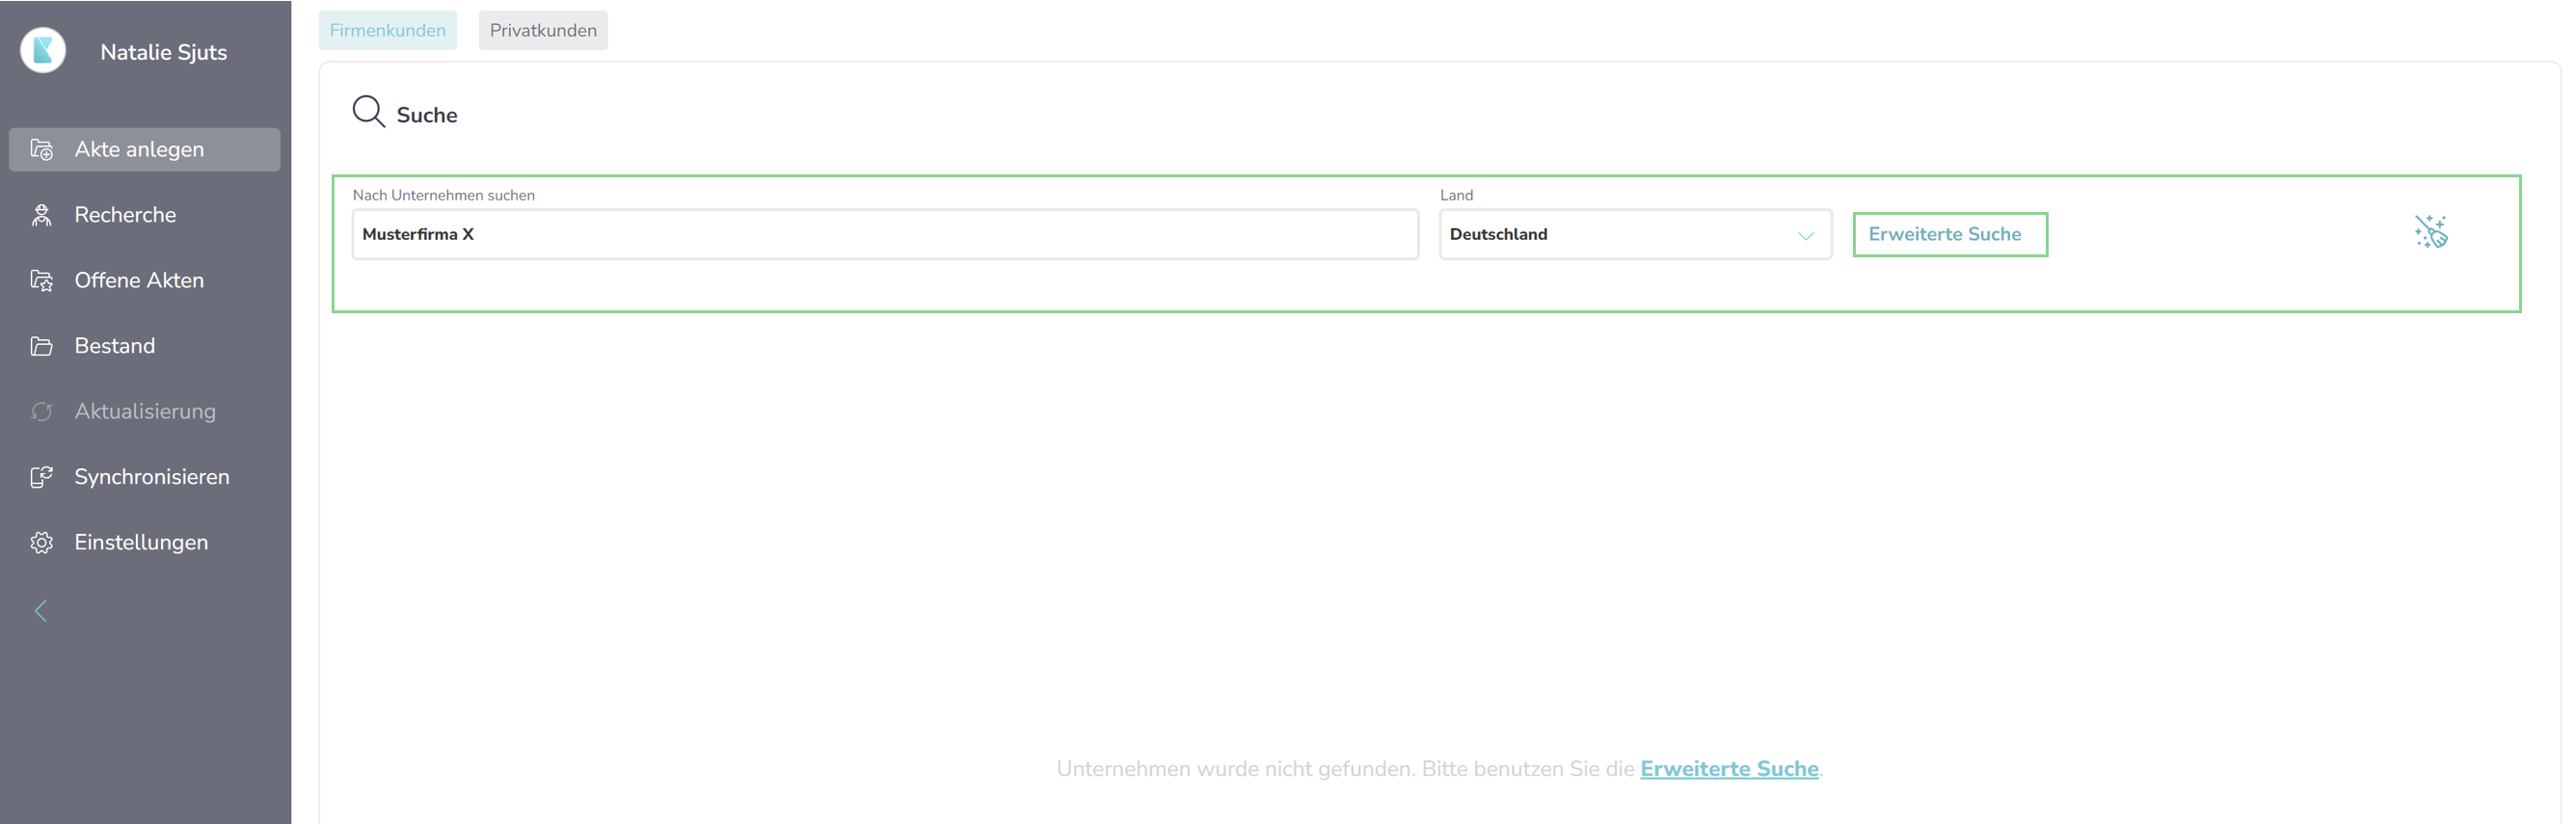
Task: Switch to the Privatkunden tab
Action: click(543, 30)
